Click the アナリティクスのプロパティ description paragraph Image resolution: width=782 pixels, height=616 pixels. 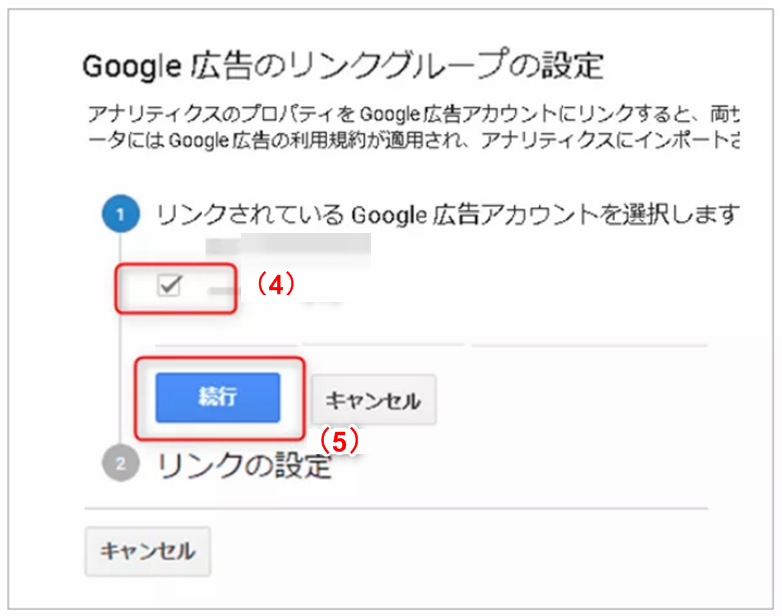pos(414,127)
